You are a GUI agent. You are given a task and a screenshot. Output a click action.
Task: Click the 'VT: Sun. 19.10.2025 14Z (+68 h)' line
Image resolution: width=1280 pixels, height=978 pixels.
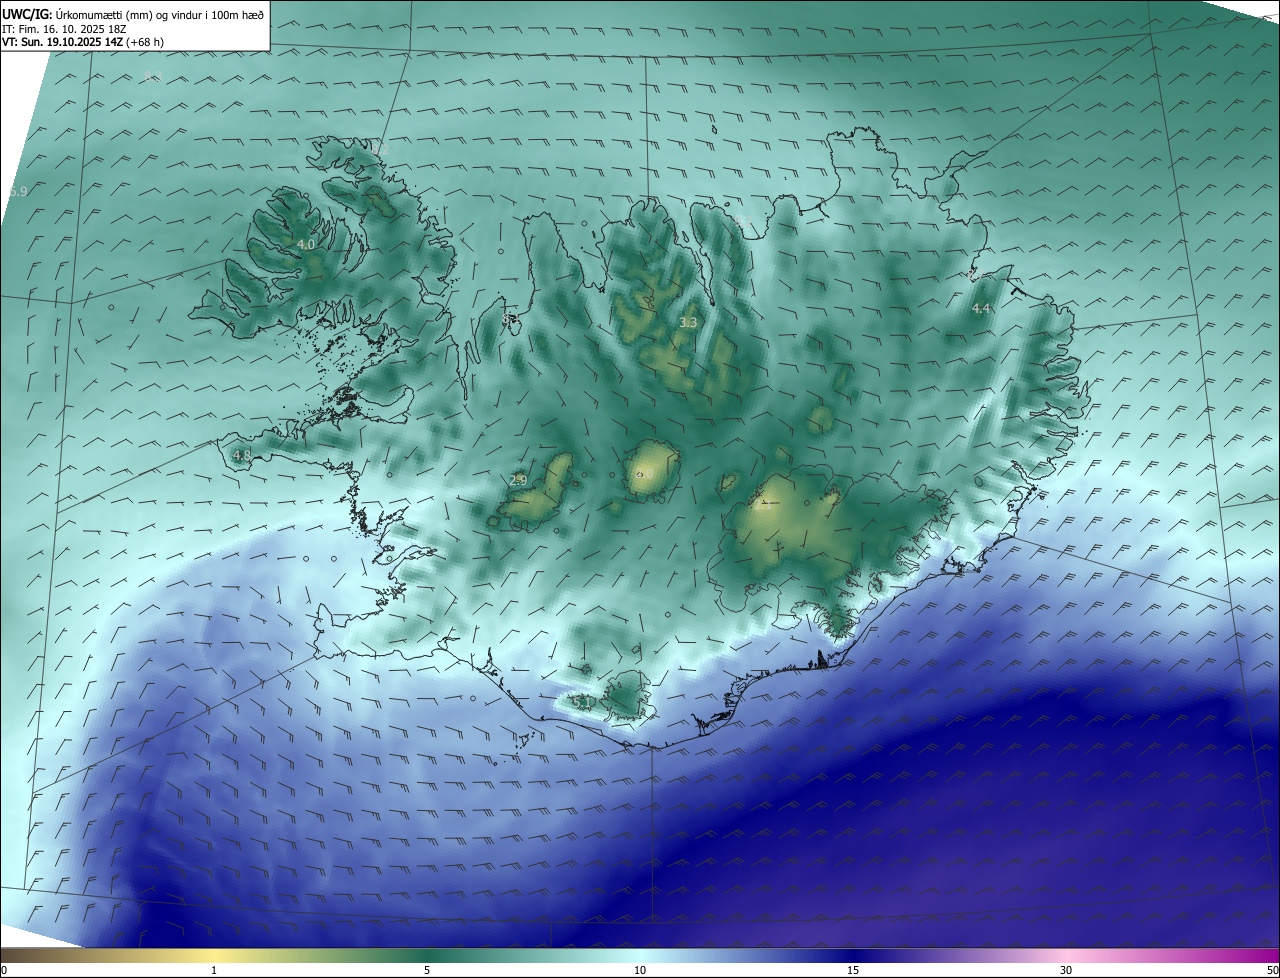83,42
